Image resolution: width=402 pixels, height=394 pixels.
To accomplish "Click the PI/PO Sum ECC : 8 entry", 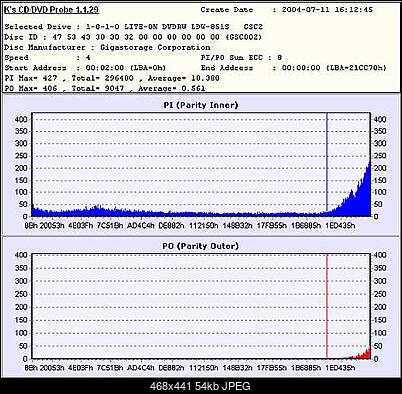I will (242, 58).
